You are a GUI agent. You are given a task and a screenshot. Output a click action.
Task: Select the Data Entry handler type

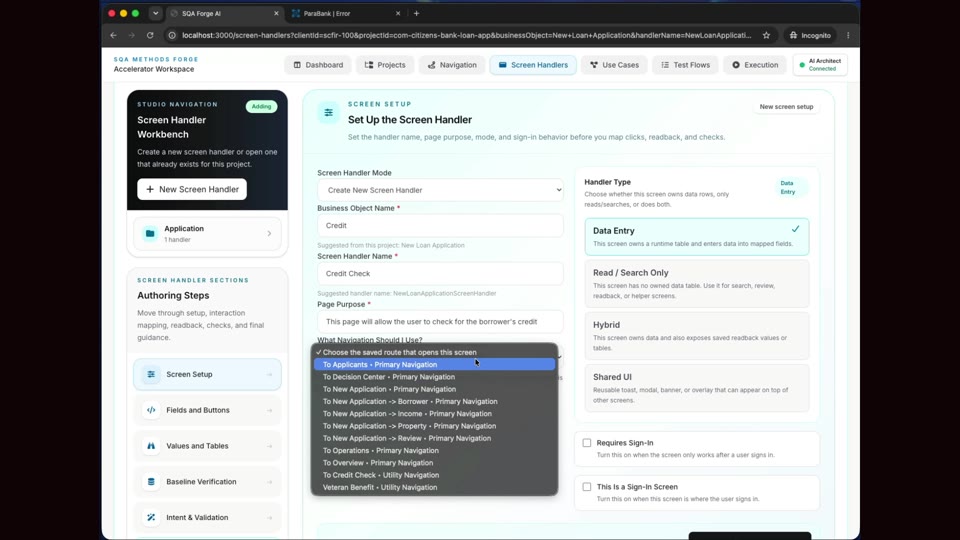(x=697, y=236)
